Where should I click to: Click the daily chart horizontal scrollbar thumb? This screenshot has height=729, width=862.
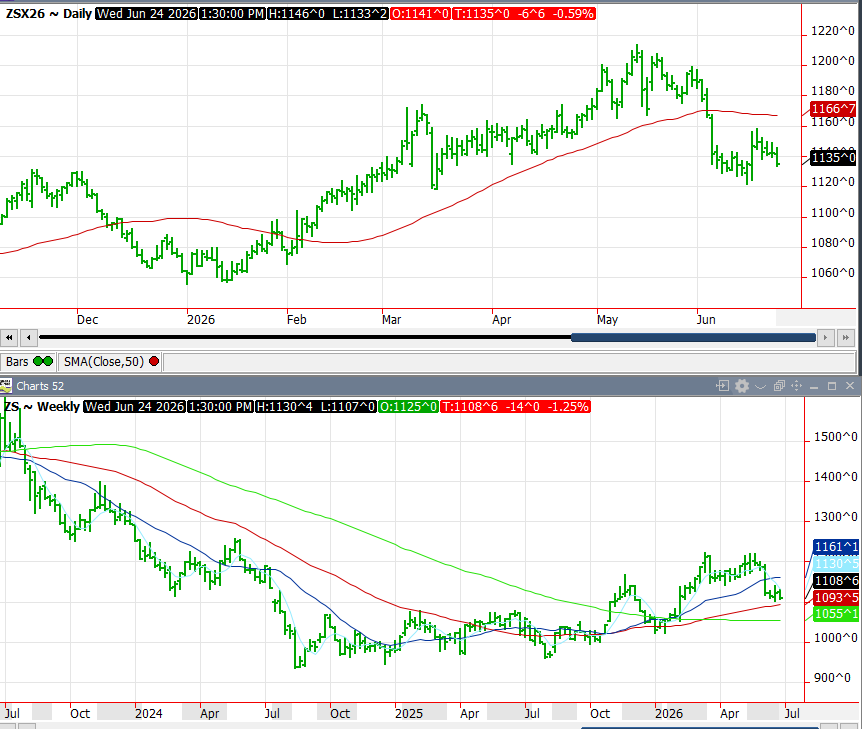point(693,338)
